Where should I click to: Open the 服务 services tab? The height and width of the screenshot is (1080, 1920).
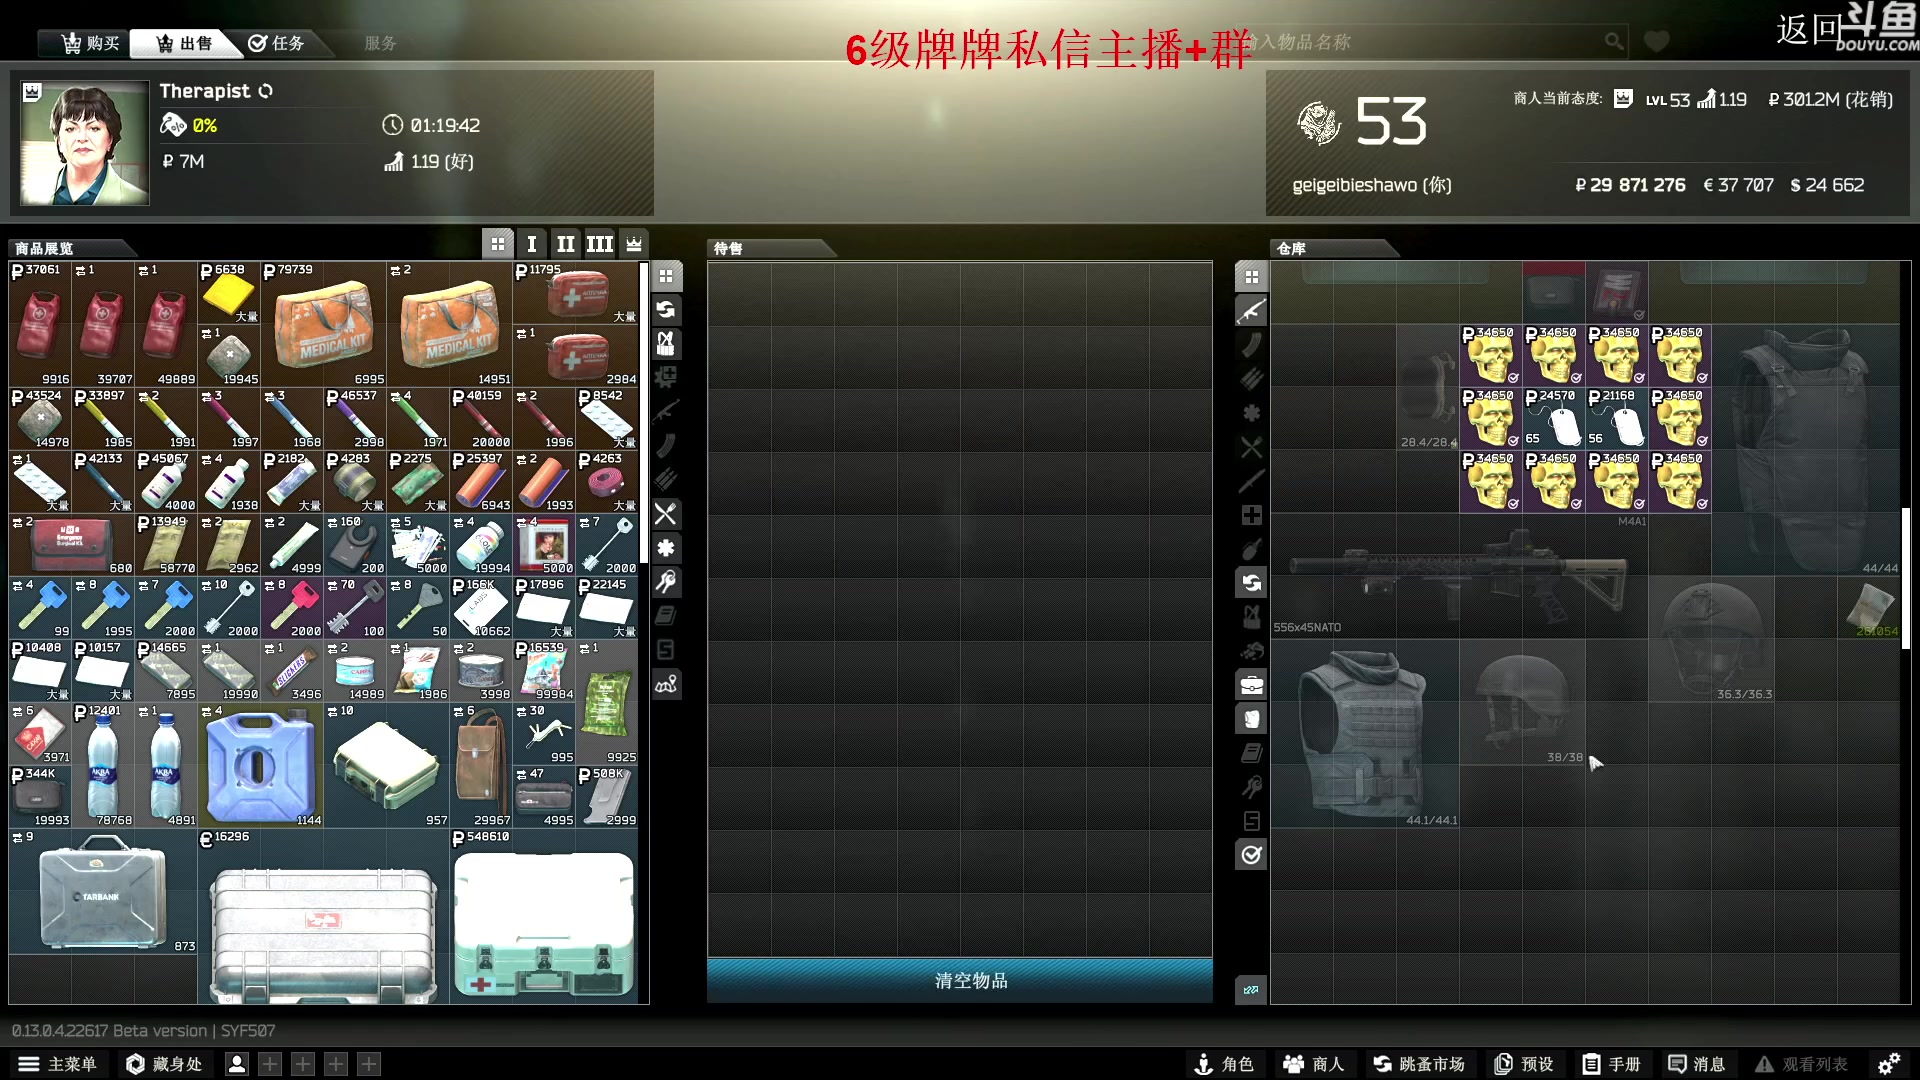click(x=381, y=43)
